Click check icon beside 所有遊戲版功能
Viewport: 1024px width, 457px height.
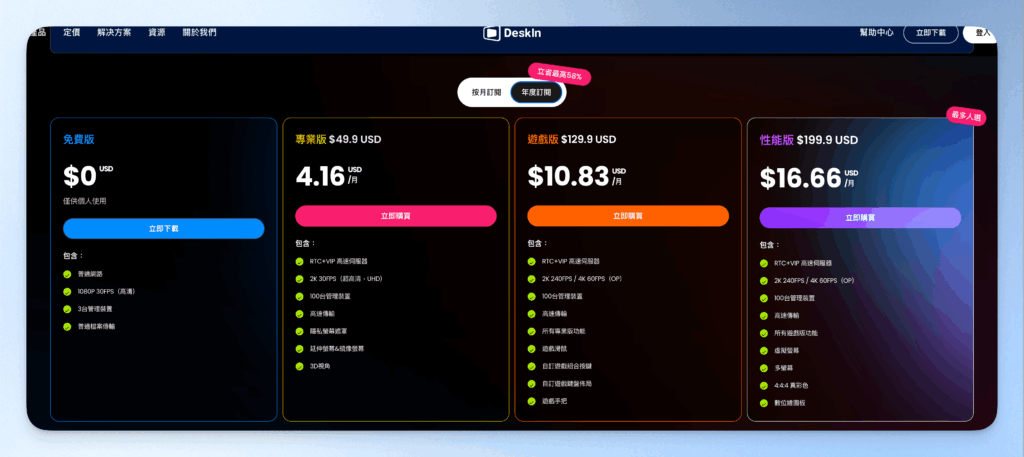764,333
